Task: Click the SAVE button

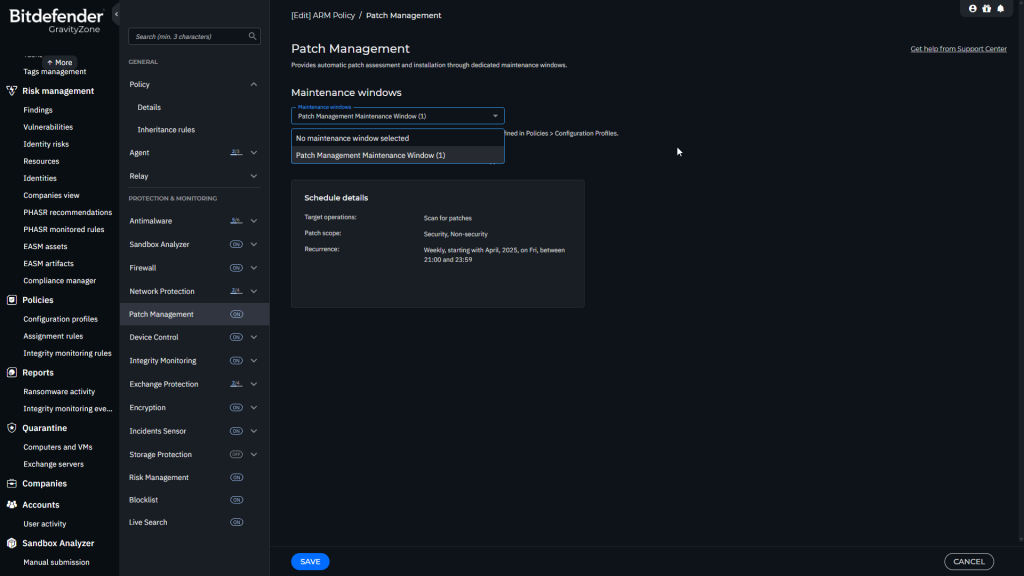Action: [310, 562]
